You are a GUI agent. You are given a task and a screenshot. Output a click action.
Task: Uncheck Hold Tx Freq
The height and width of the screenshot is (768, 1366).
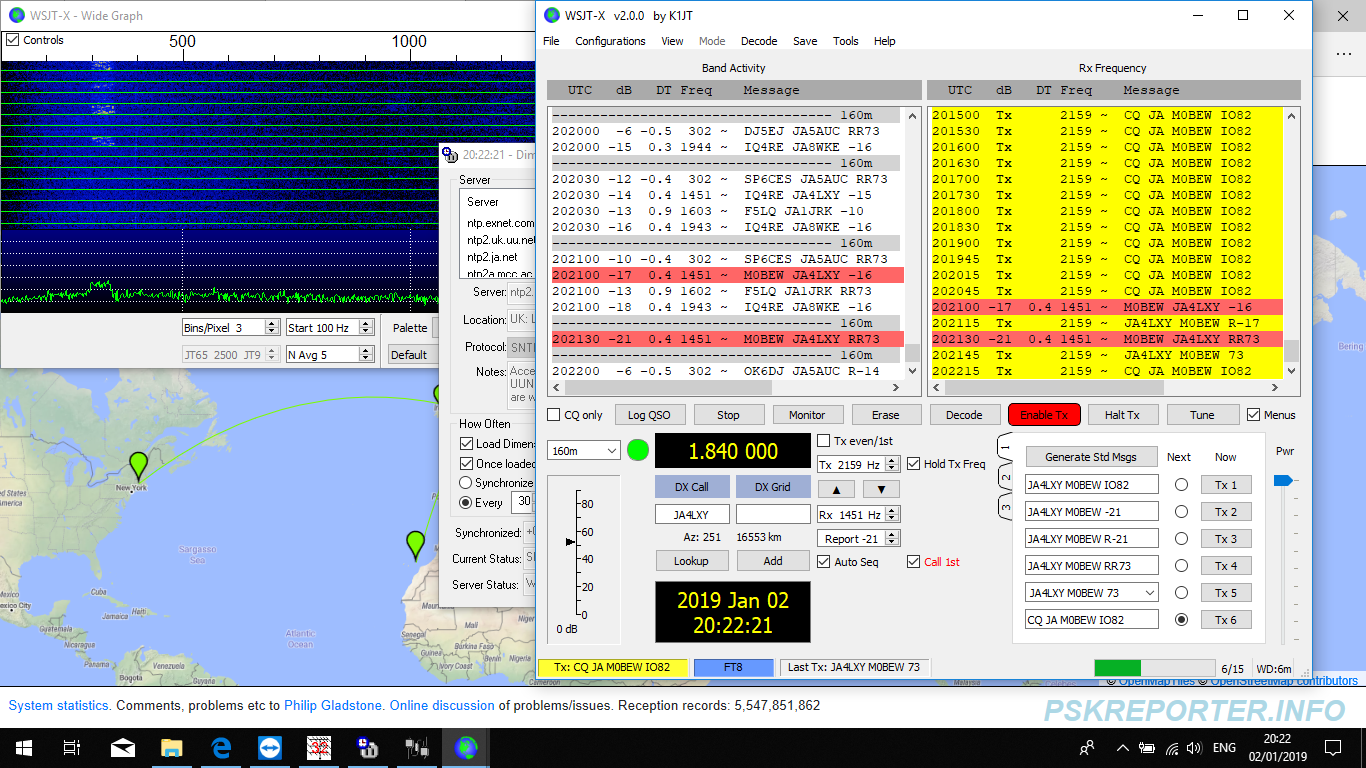(914, 464)
